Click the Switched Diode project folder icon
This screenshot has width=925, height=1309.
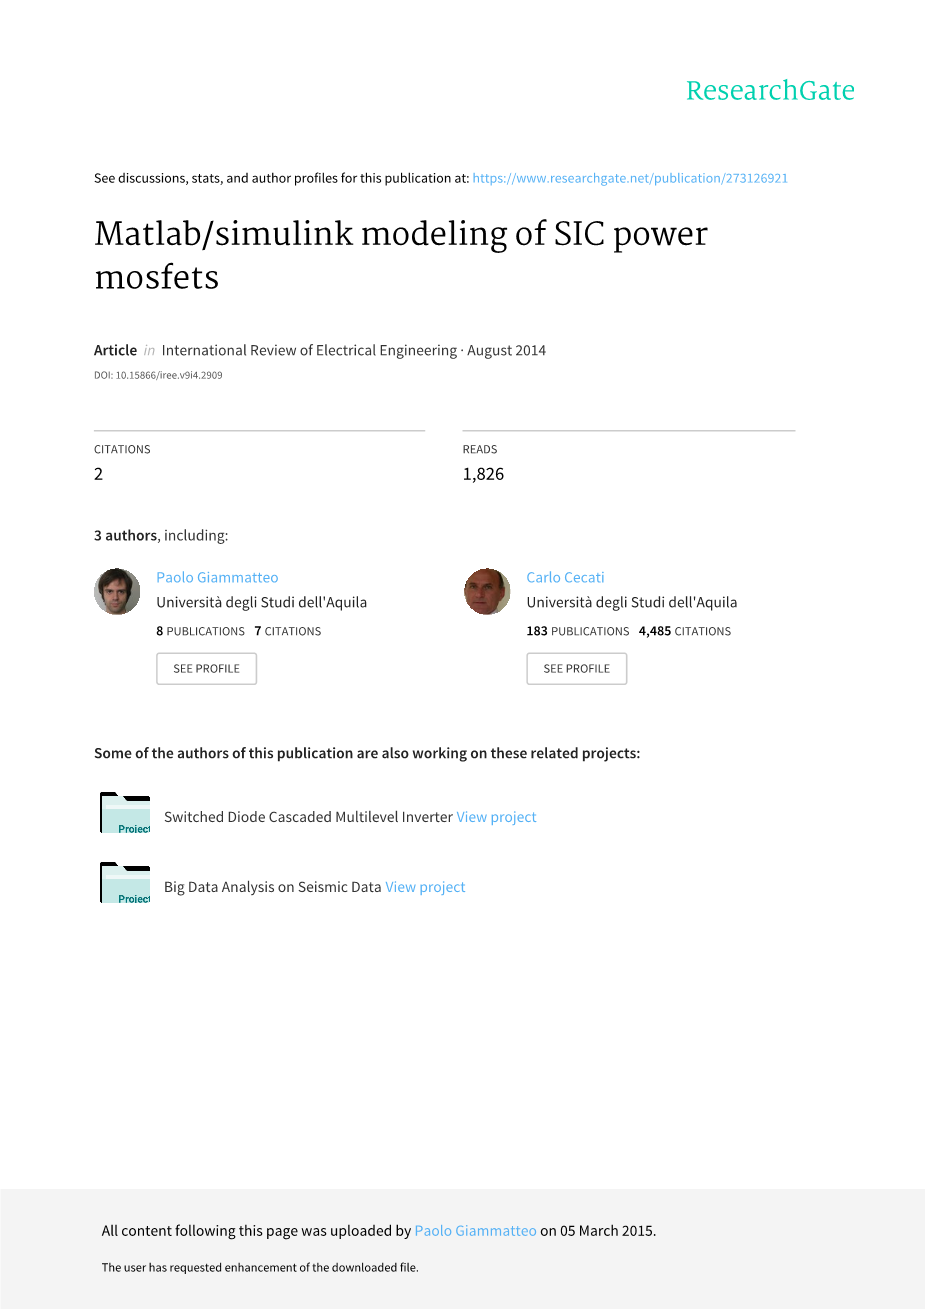pyautogui.click(x=125, y=813)
